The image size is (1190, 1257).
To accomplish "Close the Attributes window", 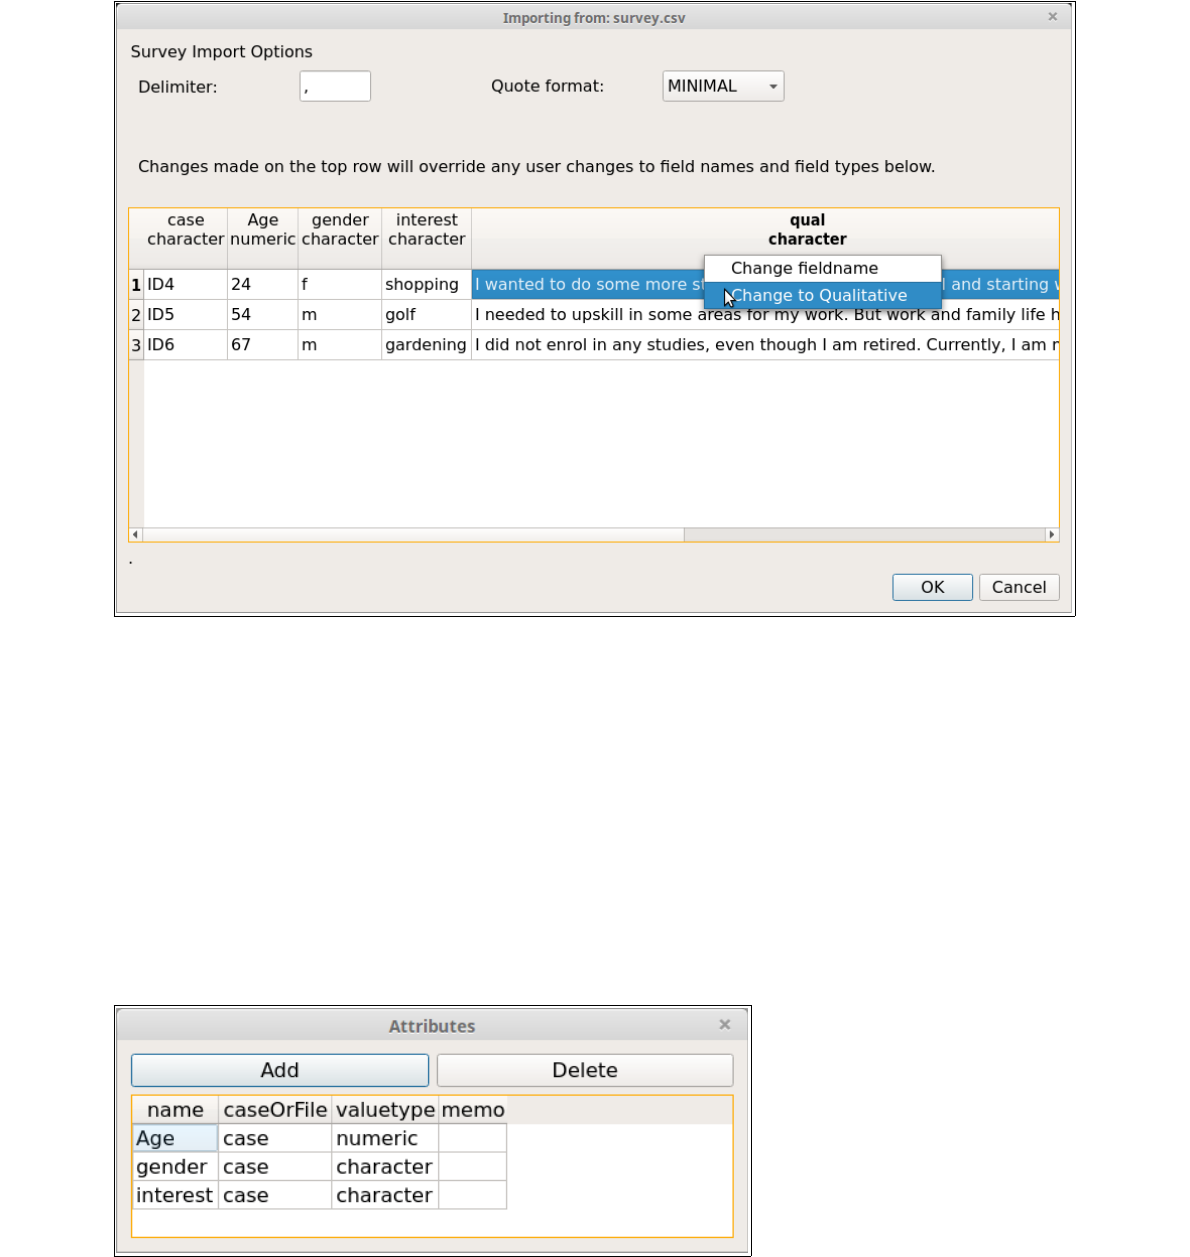I will 725,1025.
